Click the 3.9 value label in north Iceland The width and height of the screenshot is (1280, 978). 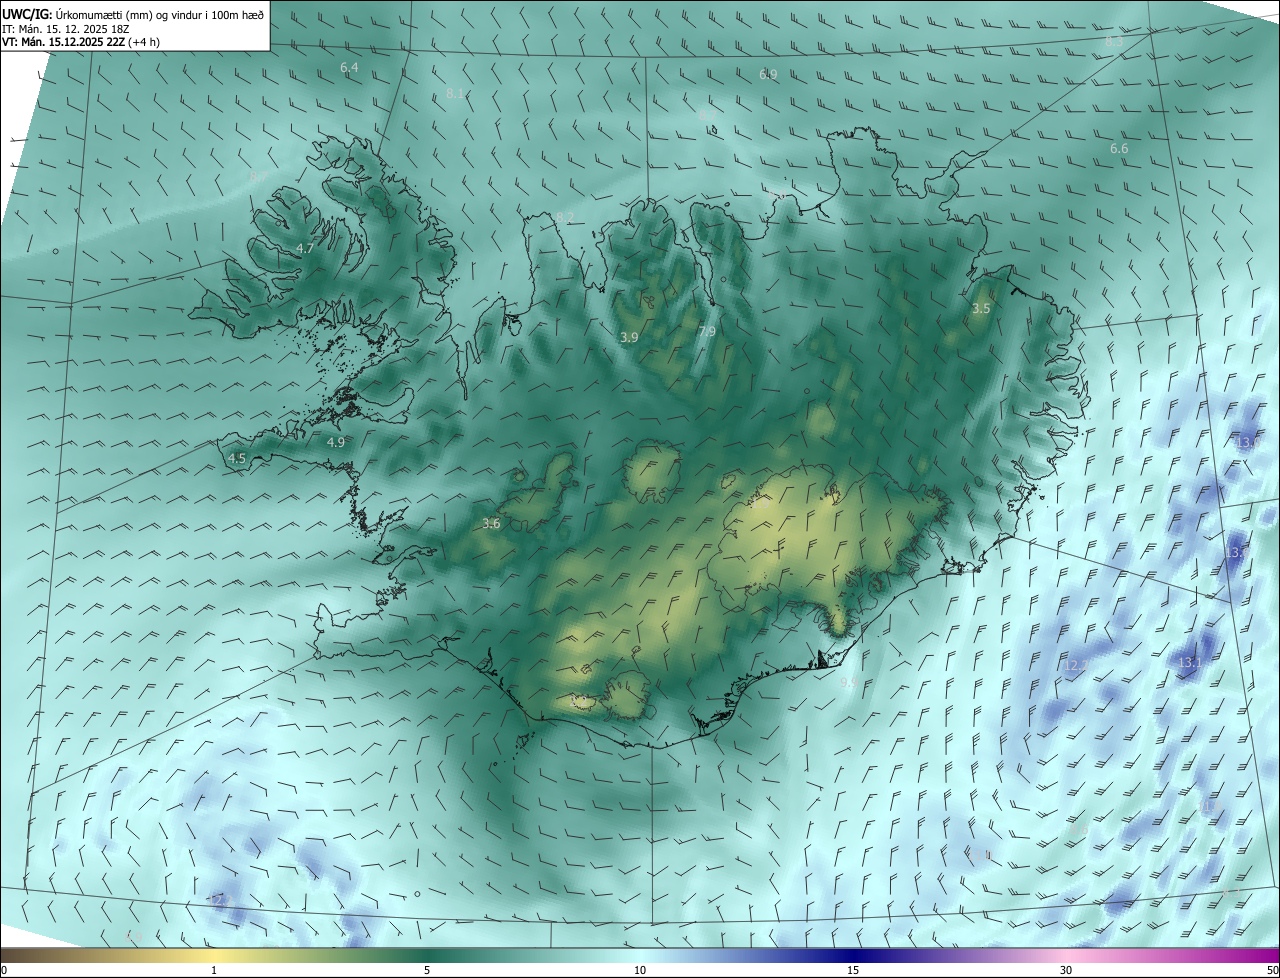click(x=629, y=338)
